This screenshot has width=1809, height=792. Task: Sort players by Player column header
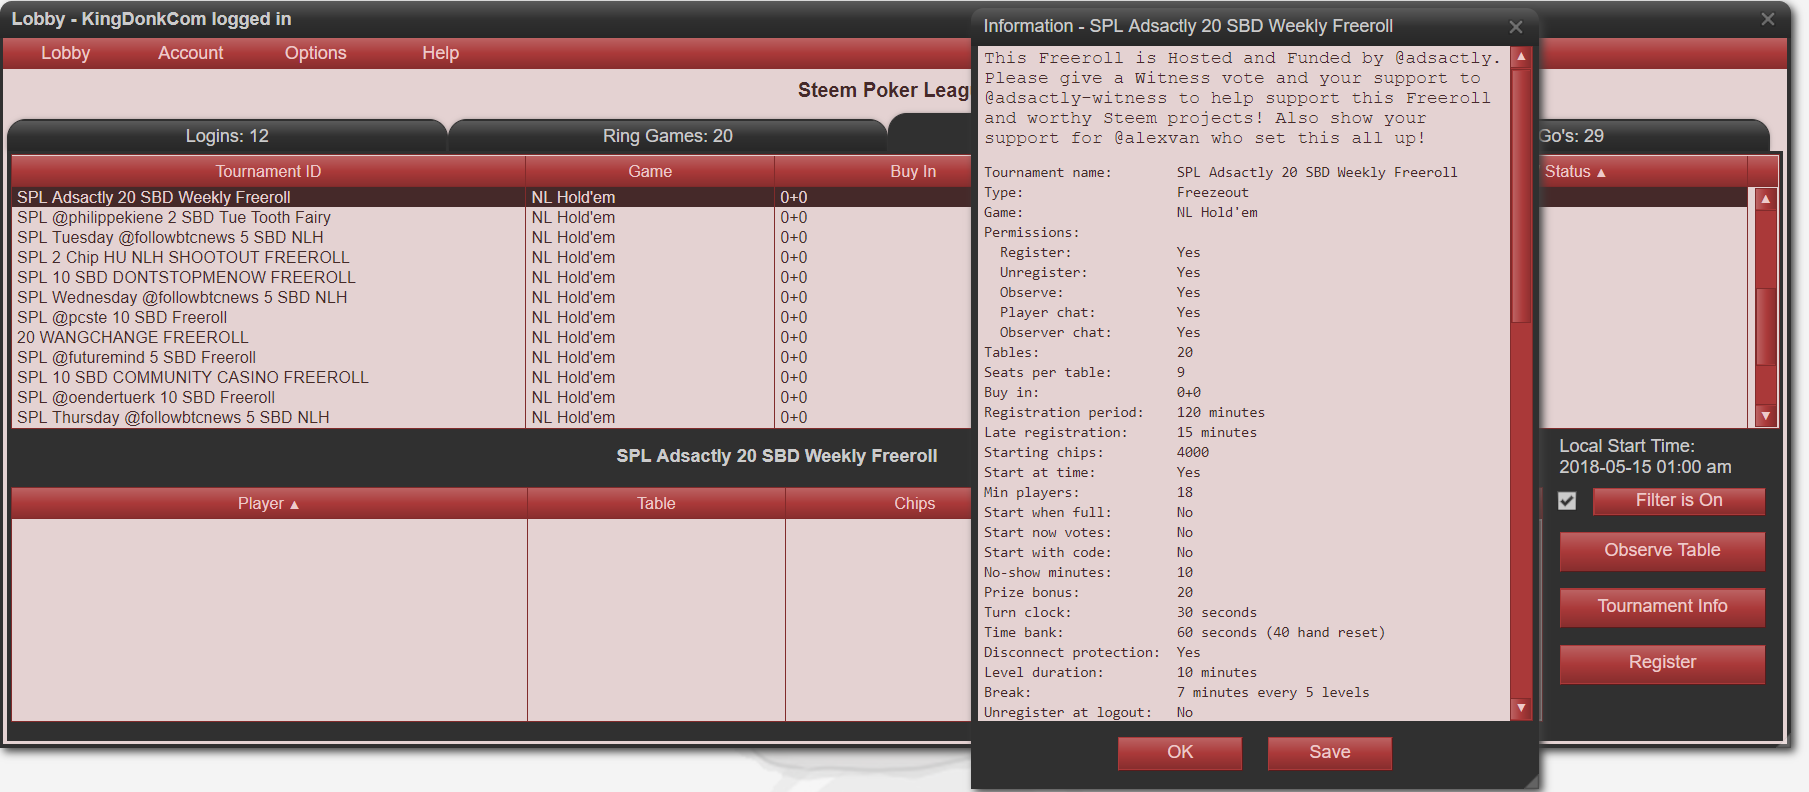pyautogui.click(x=268, y=504)
